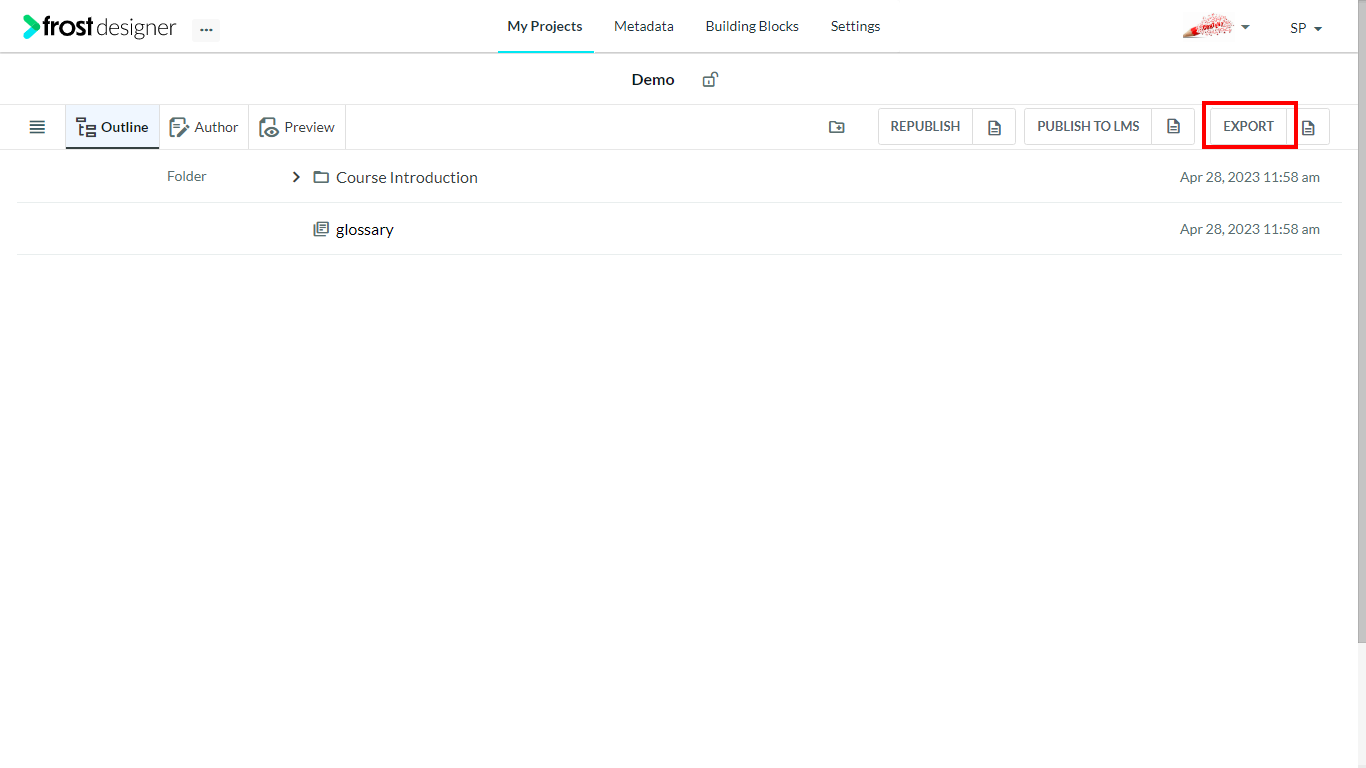The image size is (1366, 768).
Task: Open the document icon beside EXPORT
Action: 1308,127
